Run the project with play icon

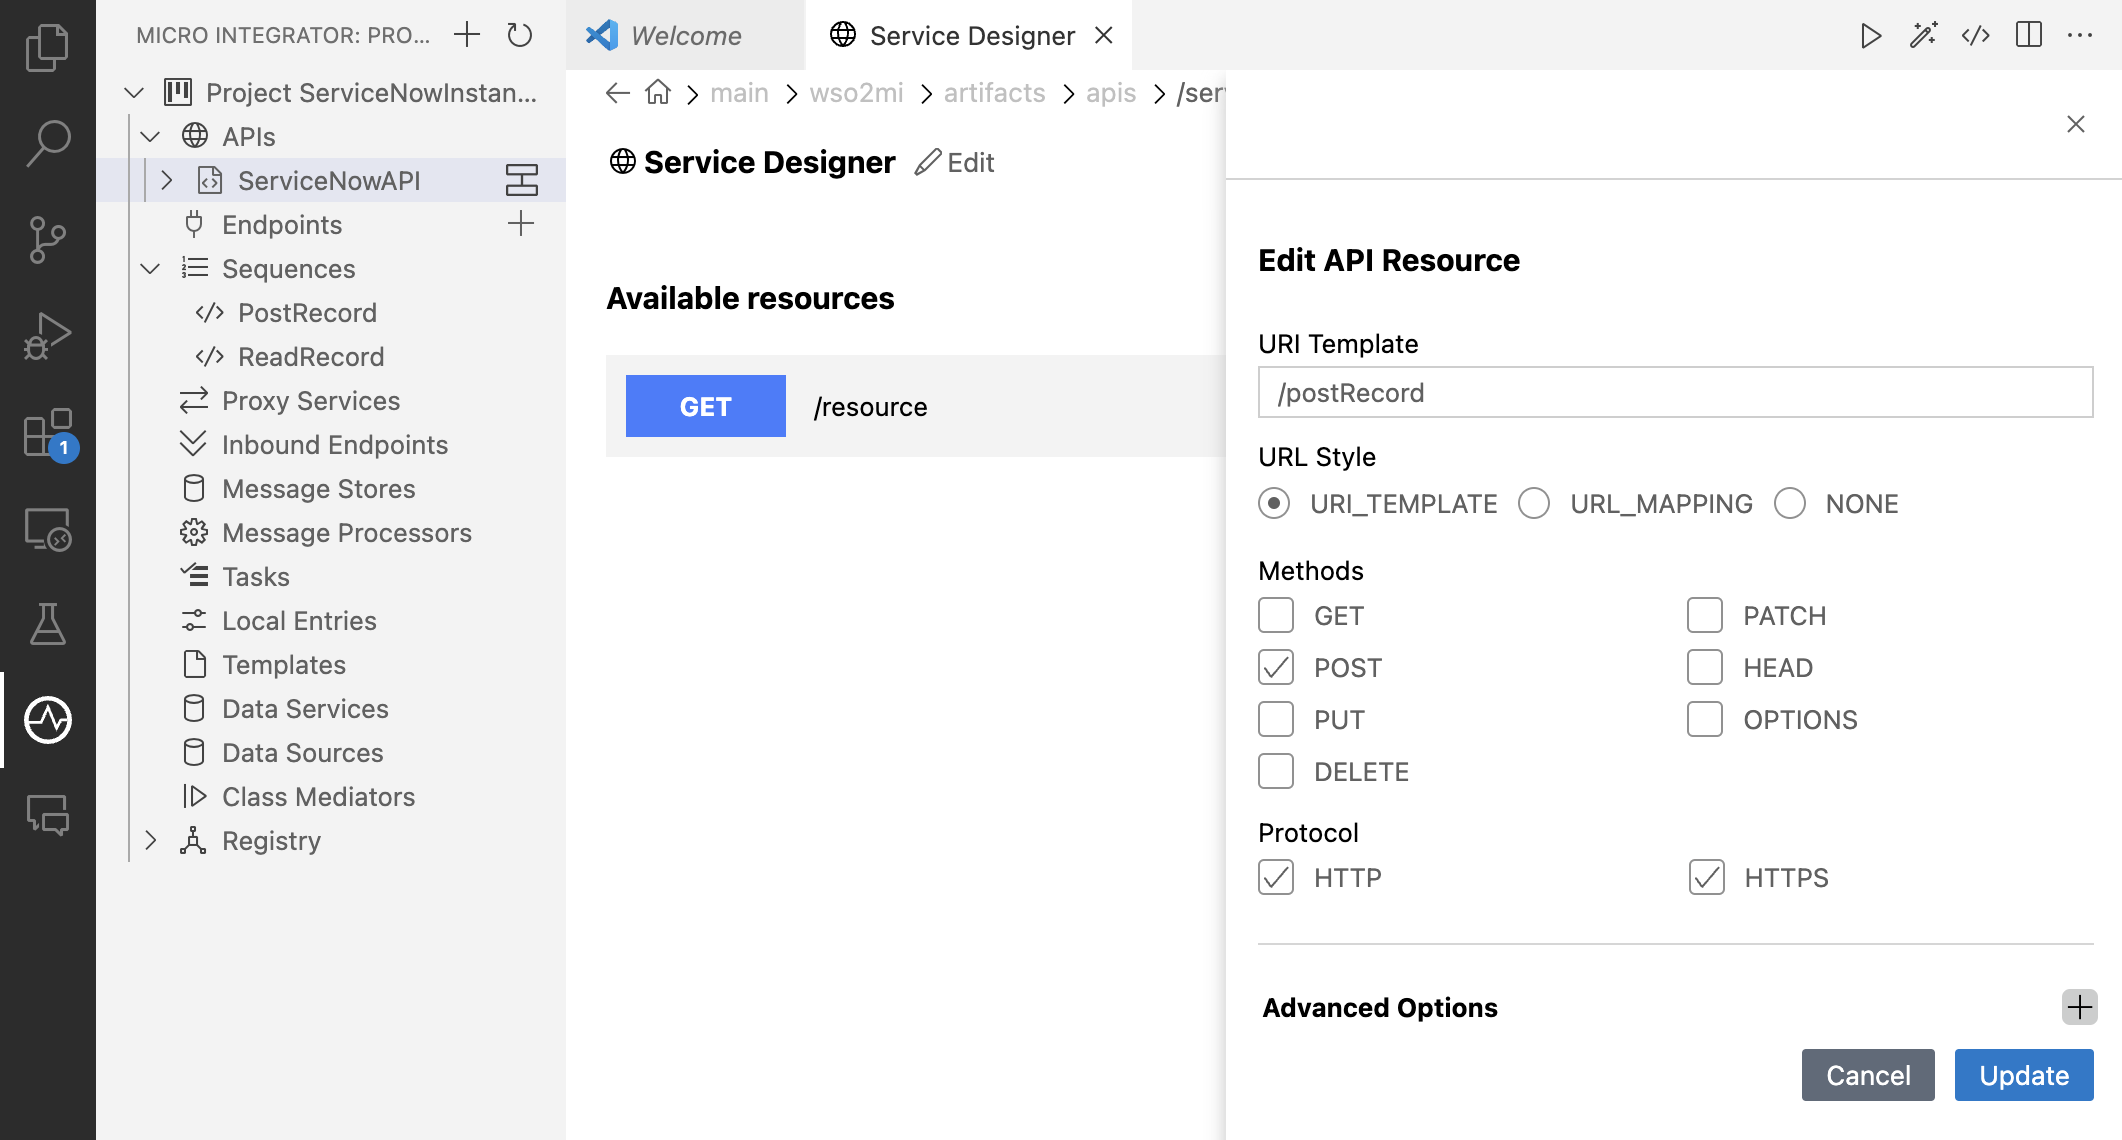[x=1870, y=36]
